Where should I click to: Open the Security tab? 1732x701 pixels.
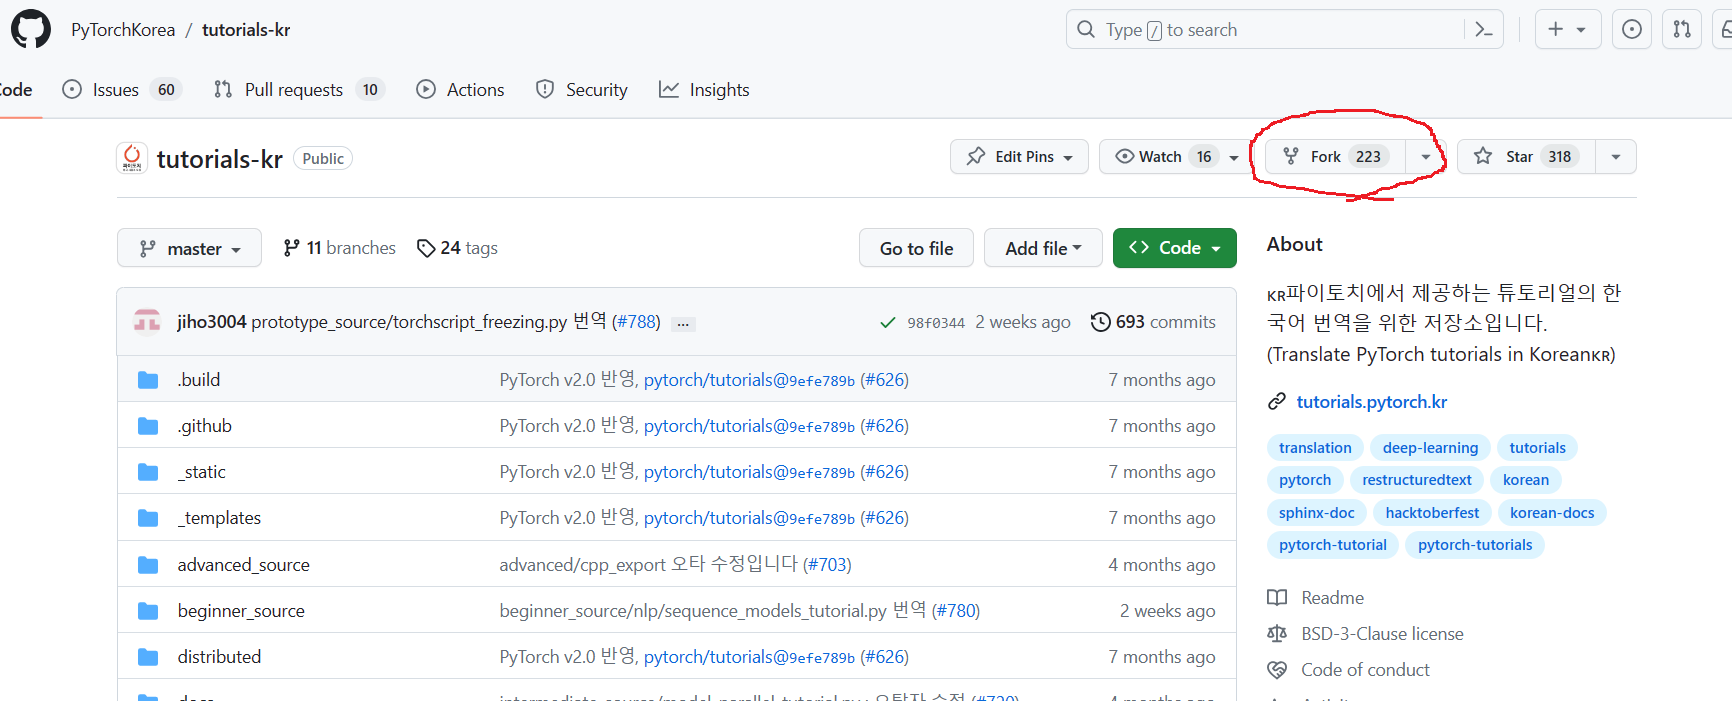[x=582, y=90]
